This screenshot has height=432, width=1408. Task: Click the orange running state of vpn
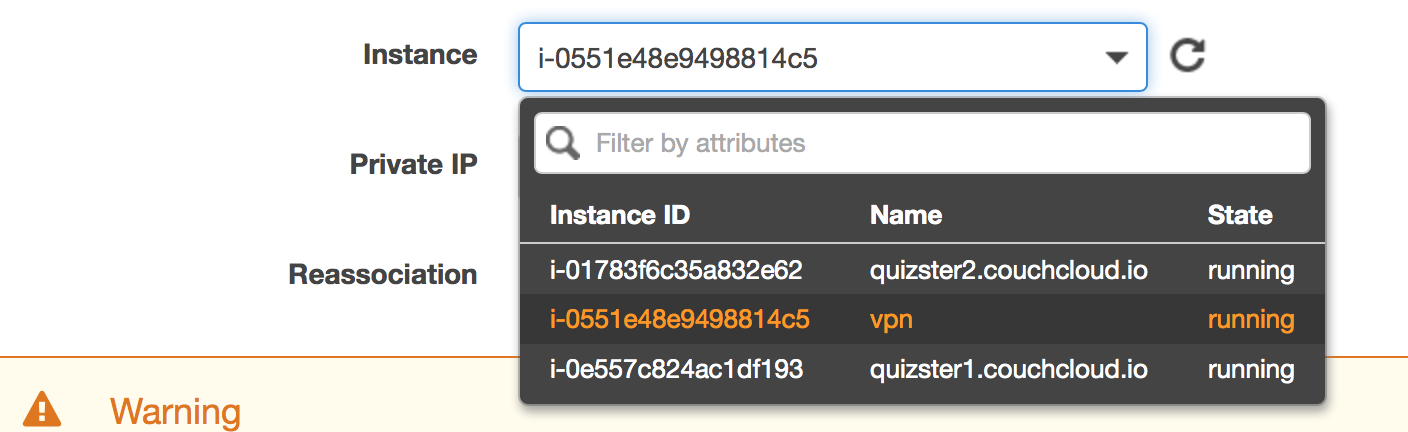point(1251,320)
